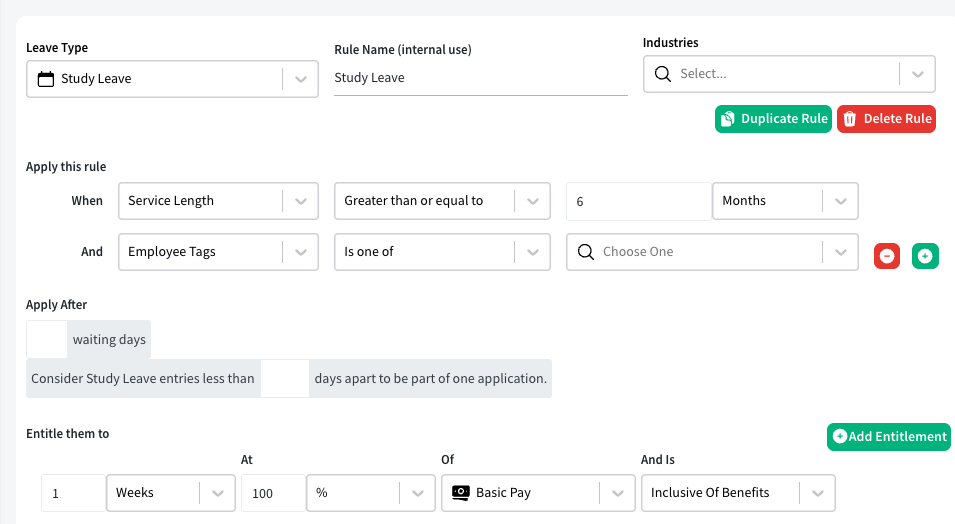The width and height of the screenshot is (955, 524).
Task: Open the Employee Tags dropdown
Action: click(x=218, y=252)
